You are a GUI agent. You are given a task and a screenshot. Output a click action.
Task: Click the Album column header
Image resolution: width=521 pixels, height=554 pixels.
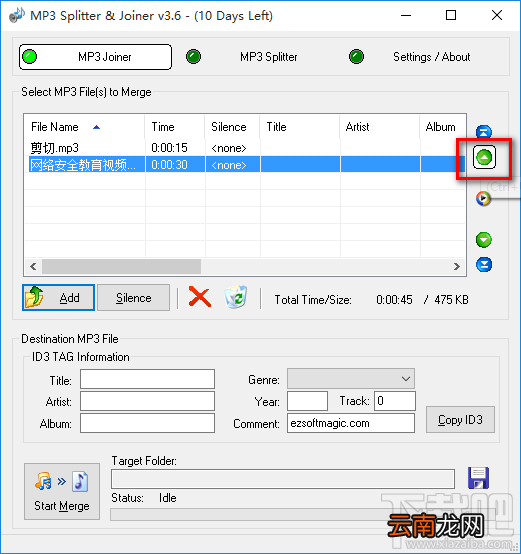click(443, 127)
